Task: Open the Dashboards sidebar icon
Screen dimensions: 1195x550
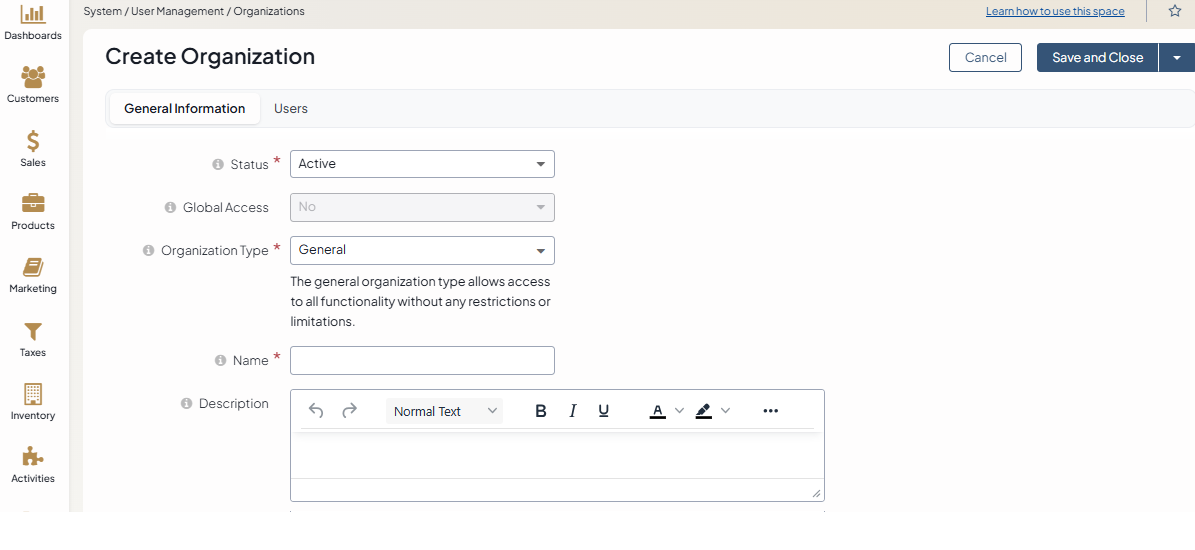Action: click(33, 15)
